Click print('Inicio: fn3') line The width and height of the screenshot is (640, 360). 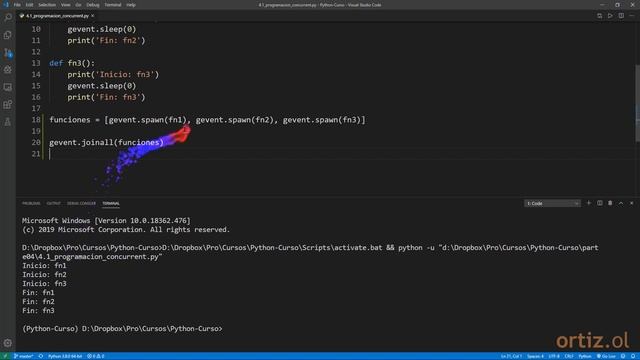[113, 75]
